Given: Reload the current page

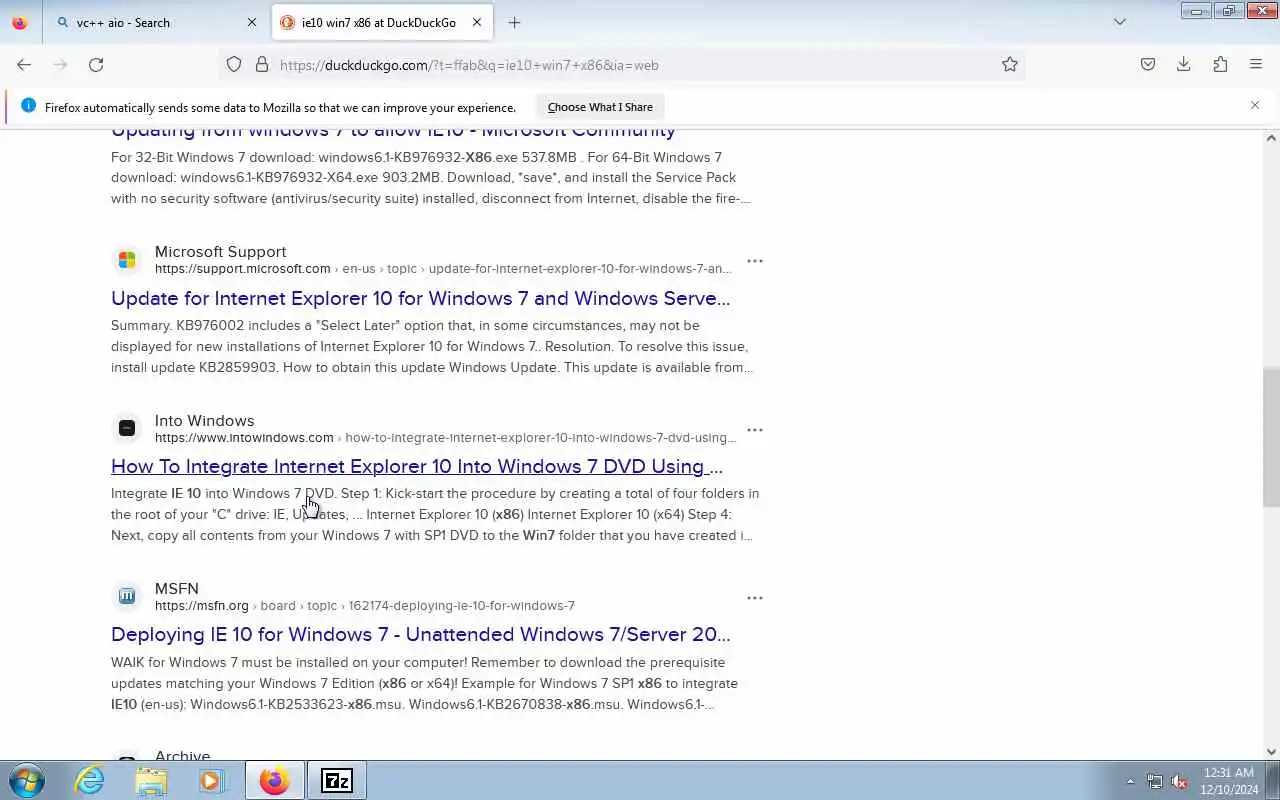Looking at the screenshot, I should tap(96, 64).
